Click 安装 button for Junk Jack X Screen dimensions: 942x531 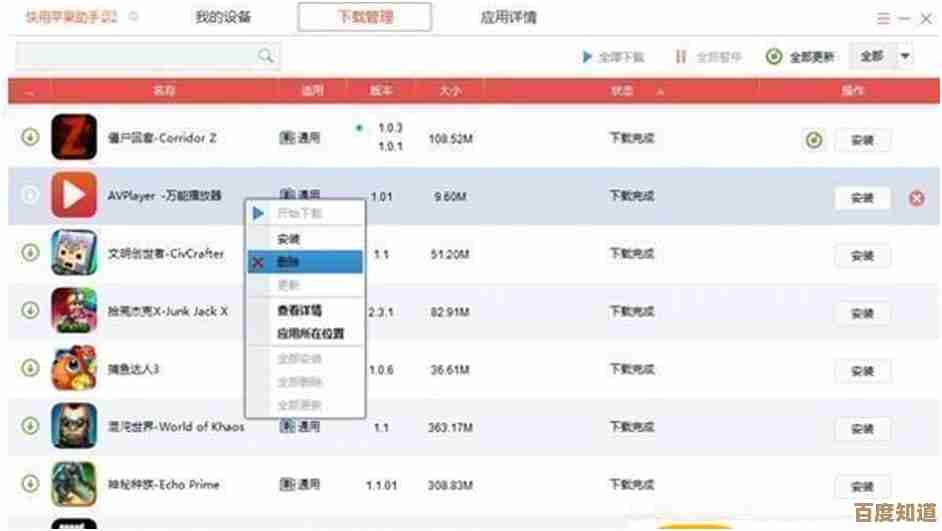[862, 313]
